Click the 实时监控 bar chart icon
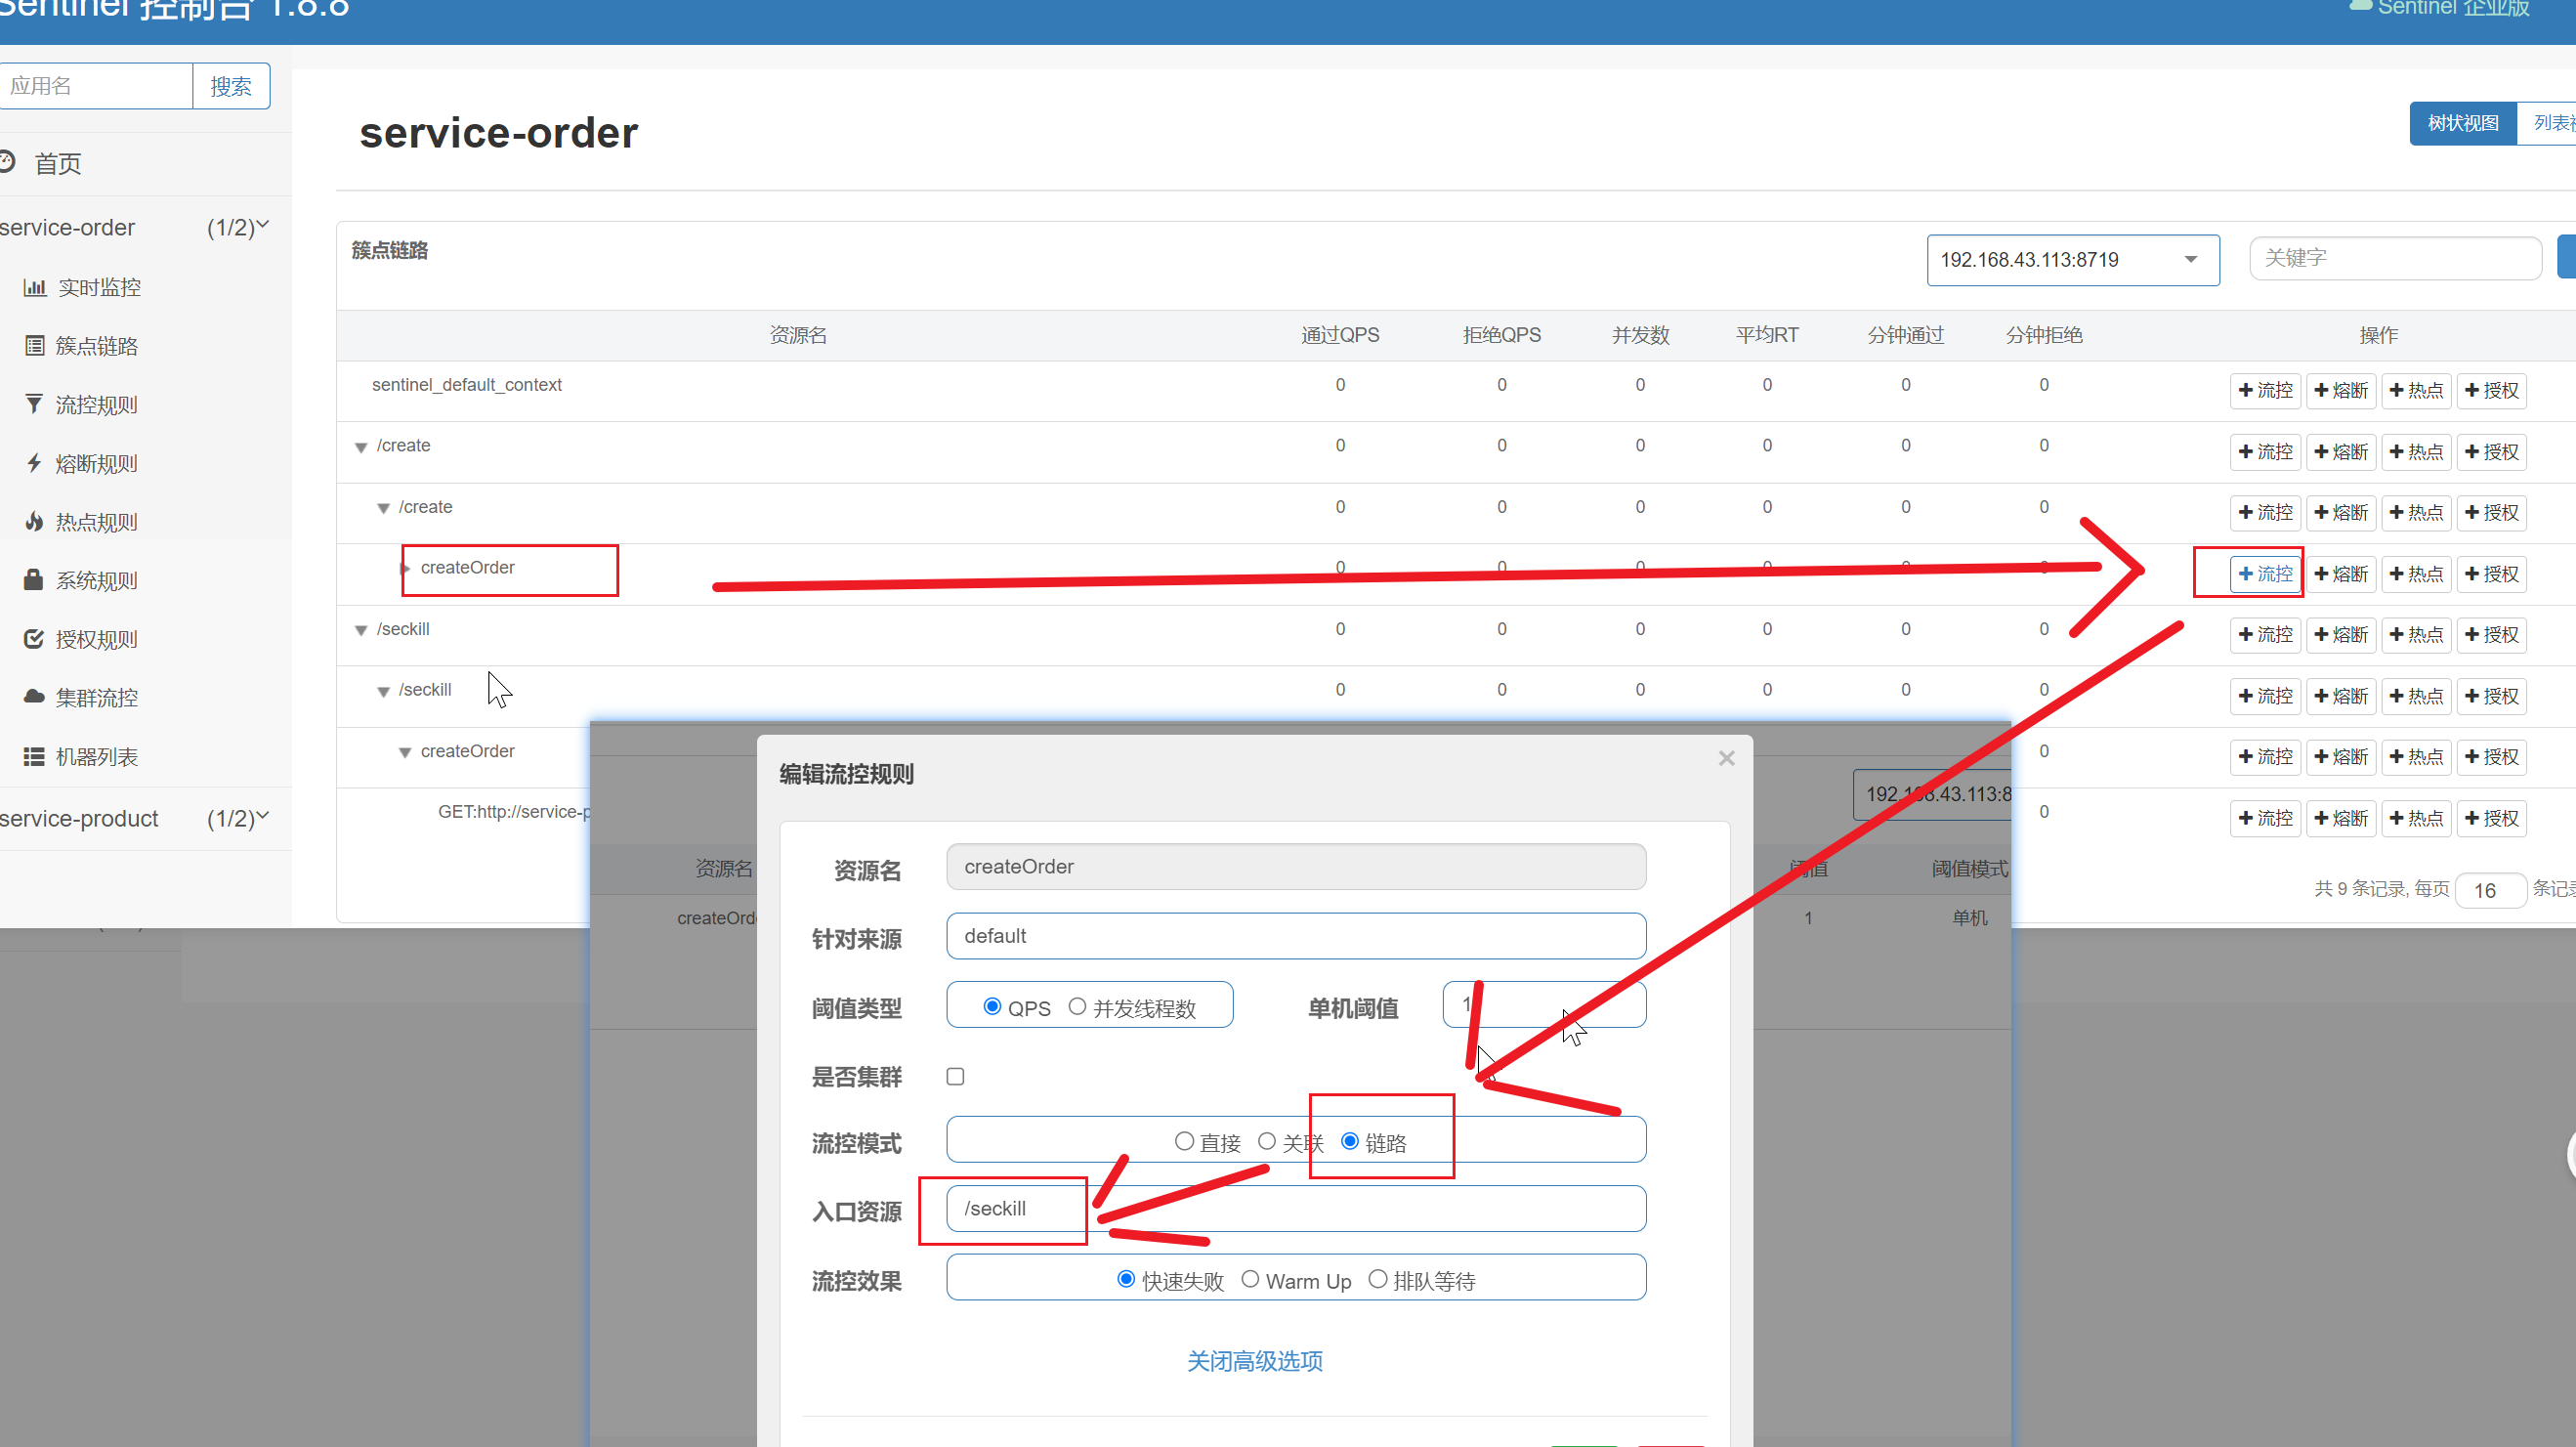 pos(35,288)
